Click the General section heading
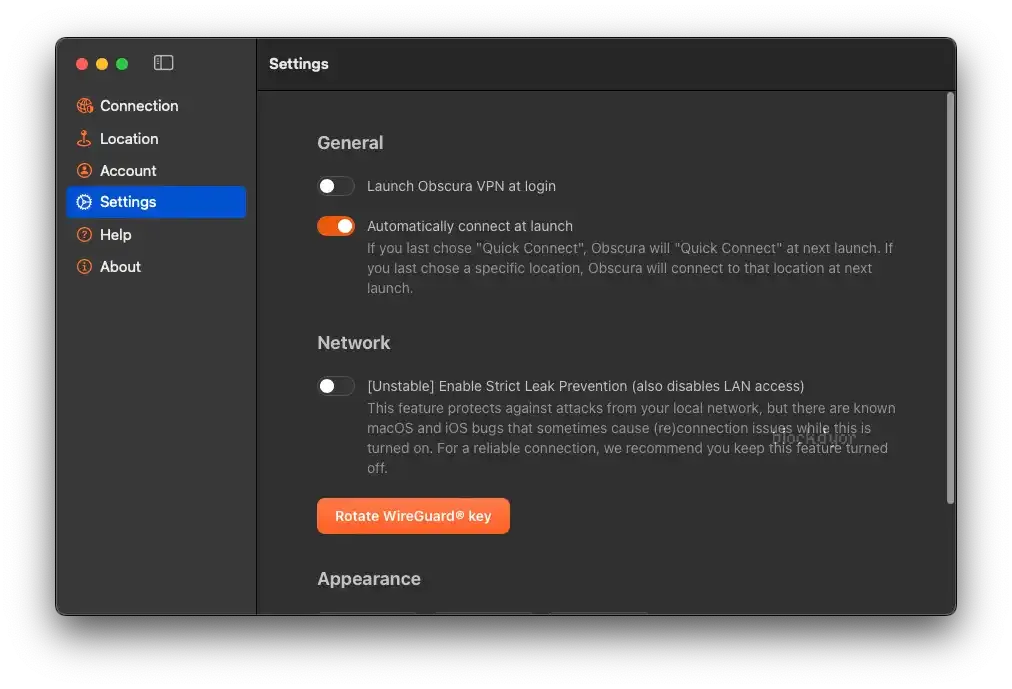This screenshot has width=1012, height=689. click(x=350, y=143)
